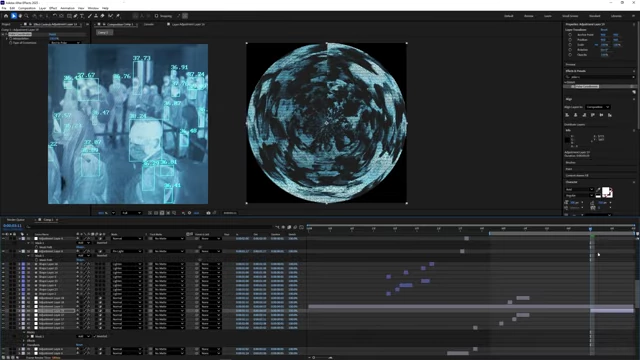Hide Shape Layer 26 with its eye toggle
The height and width of the screenshot is (360, 640).
[x=4, y=264]
